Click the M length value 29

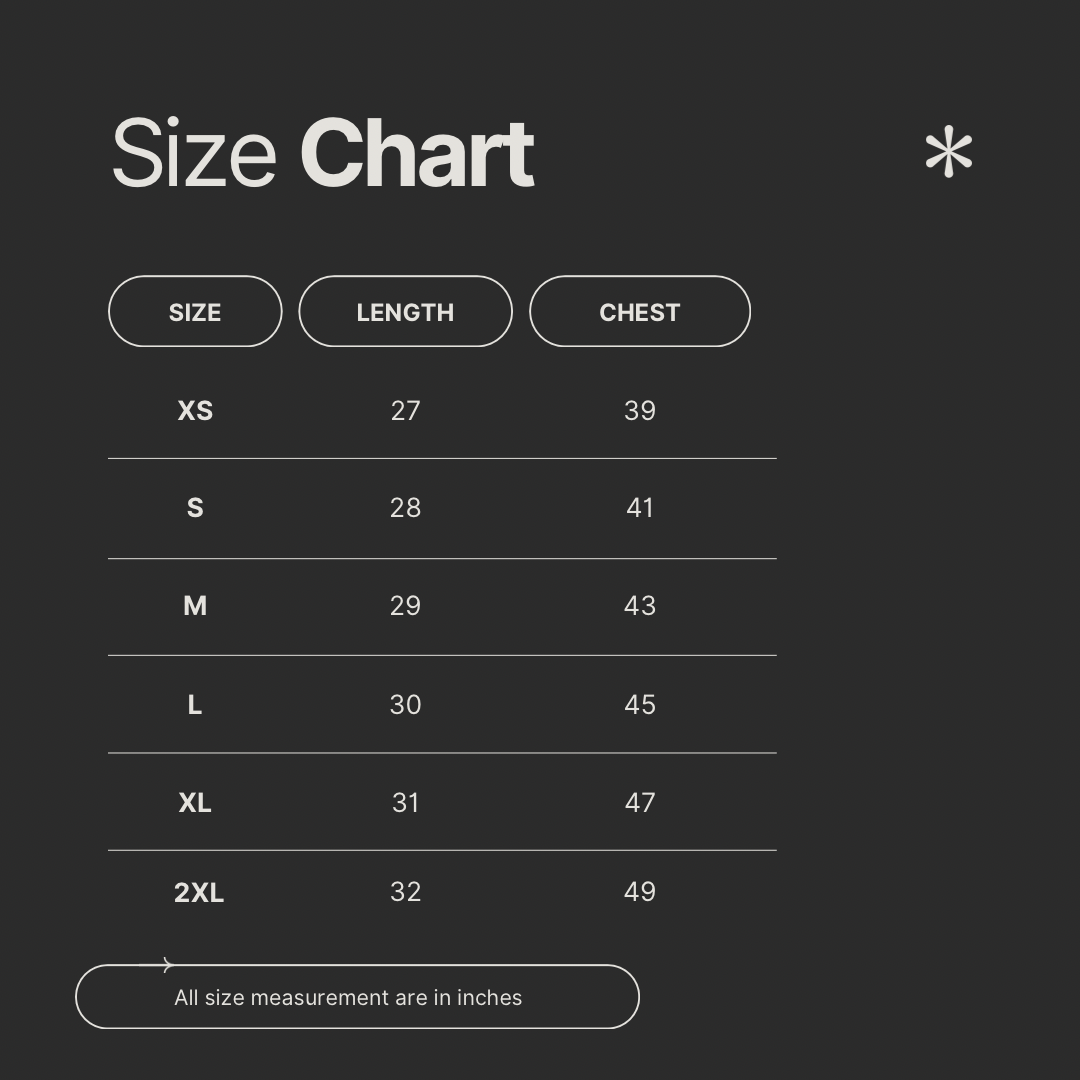coord(405,606)
